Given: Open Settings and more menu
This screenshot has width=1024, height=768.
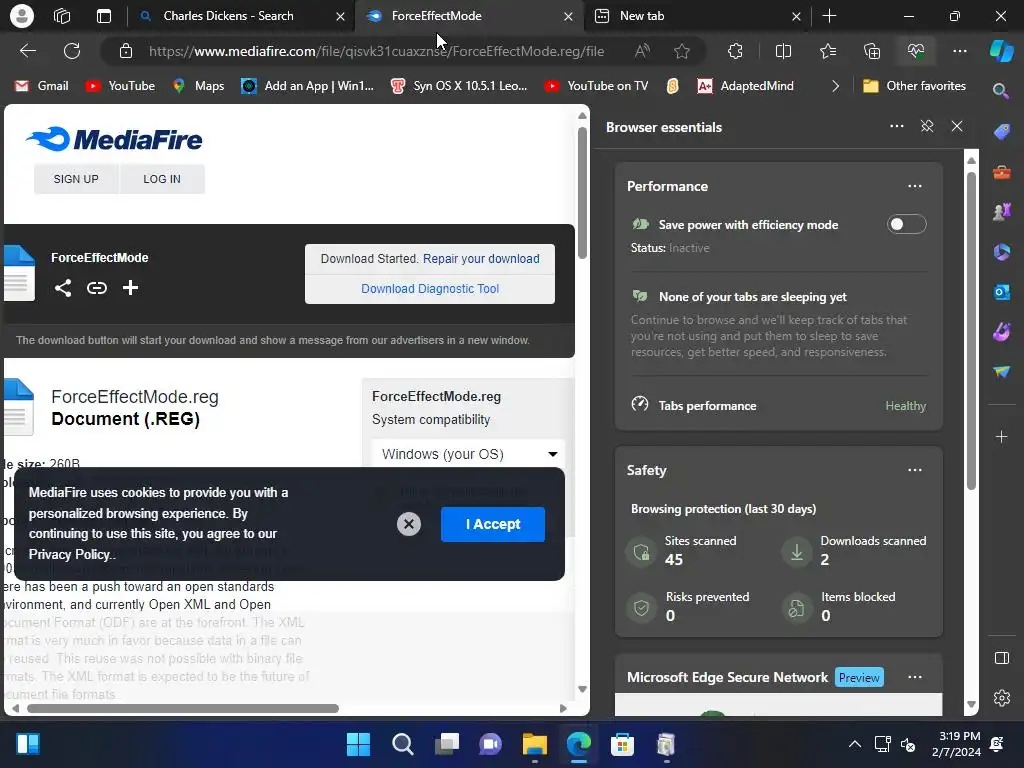Looking at the screenshot, I should point(959,51).
